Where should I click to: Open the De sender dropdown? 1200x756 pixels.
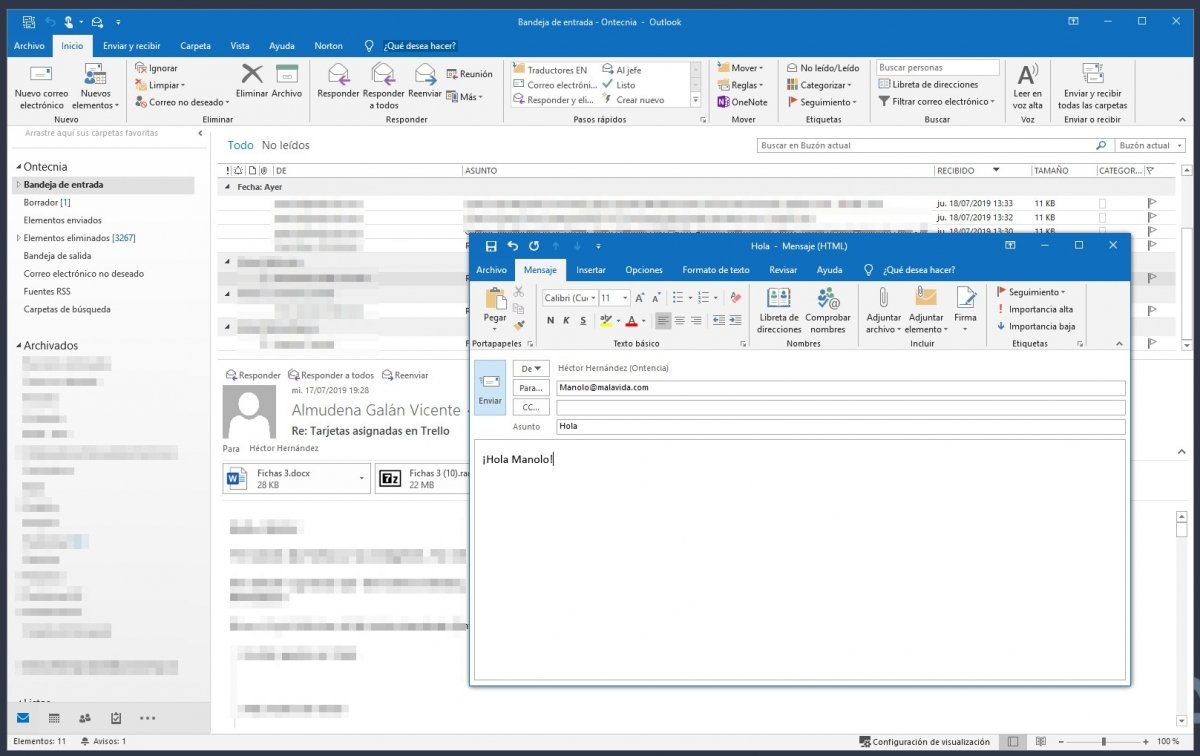[x=531, y=368]
